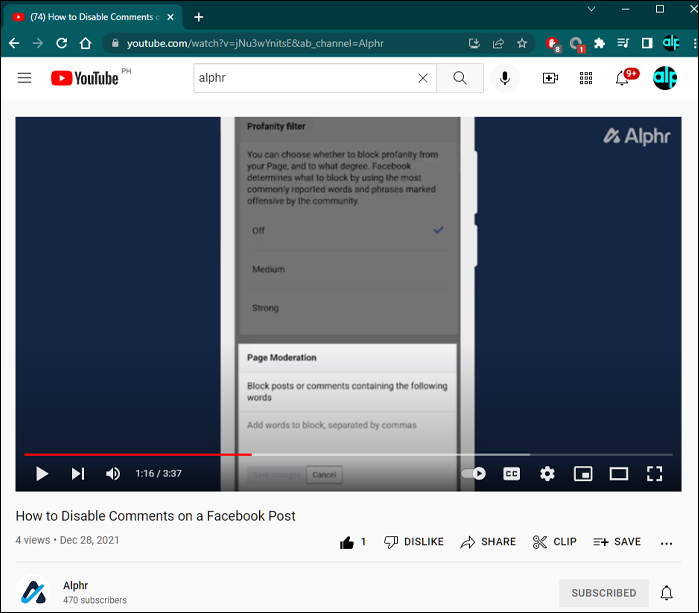Switch to miniplayer mode
The width and height of the screenshot is (699, 613).
coord(583,473)
